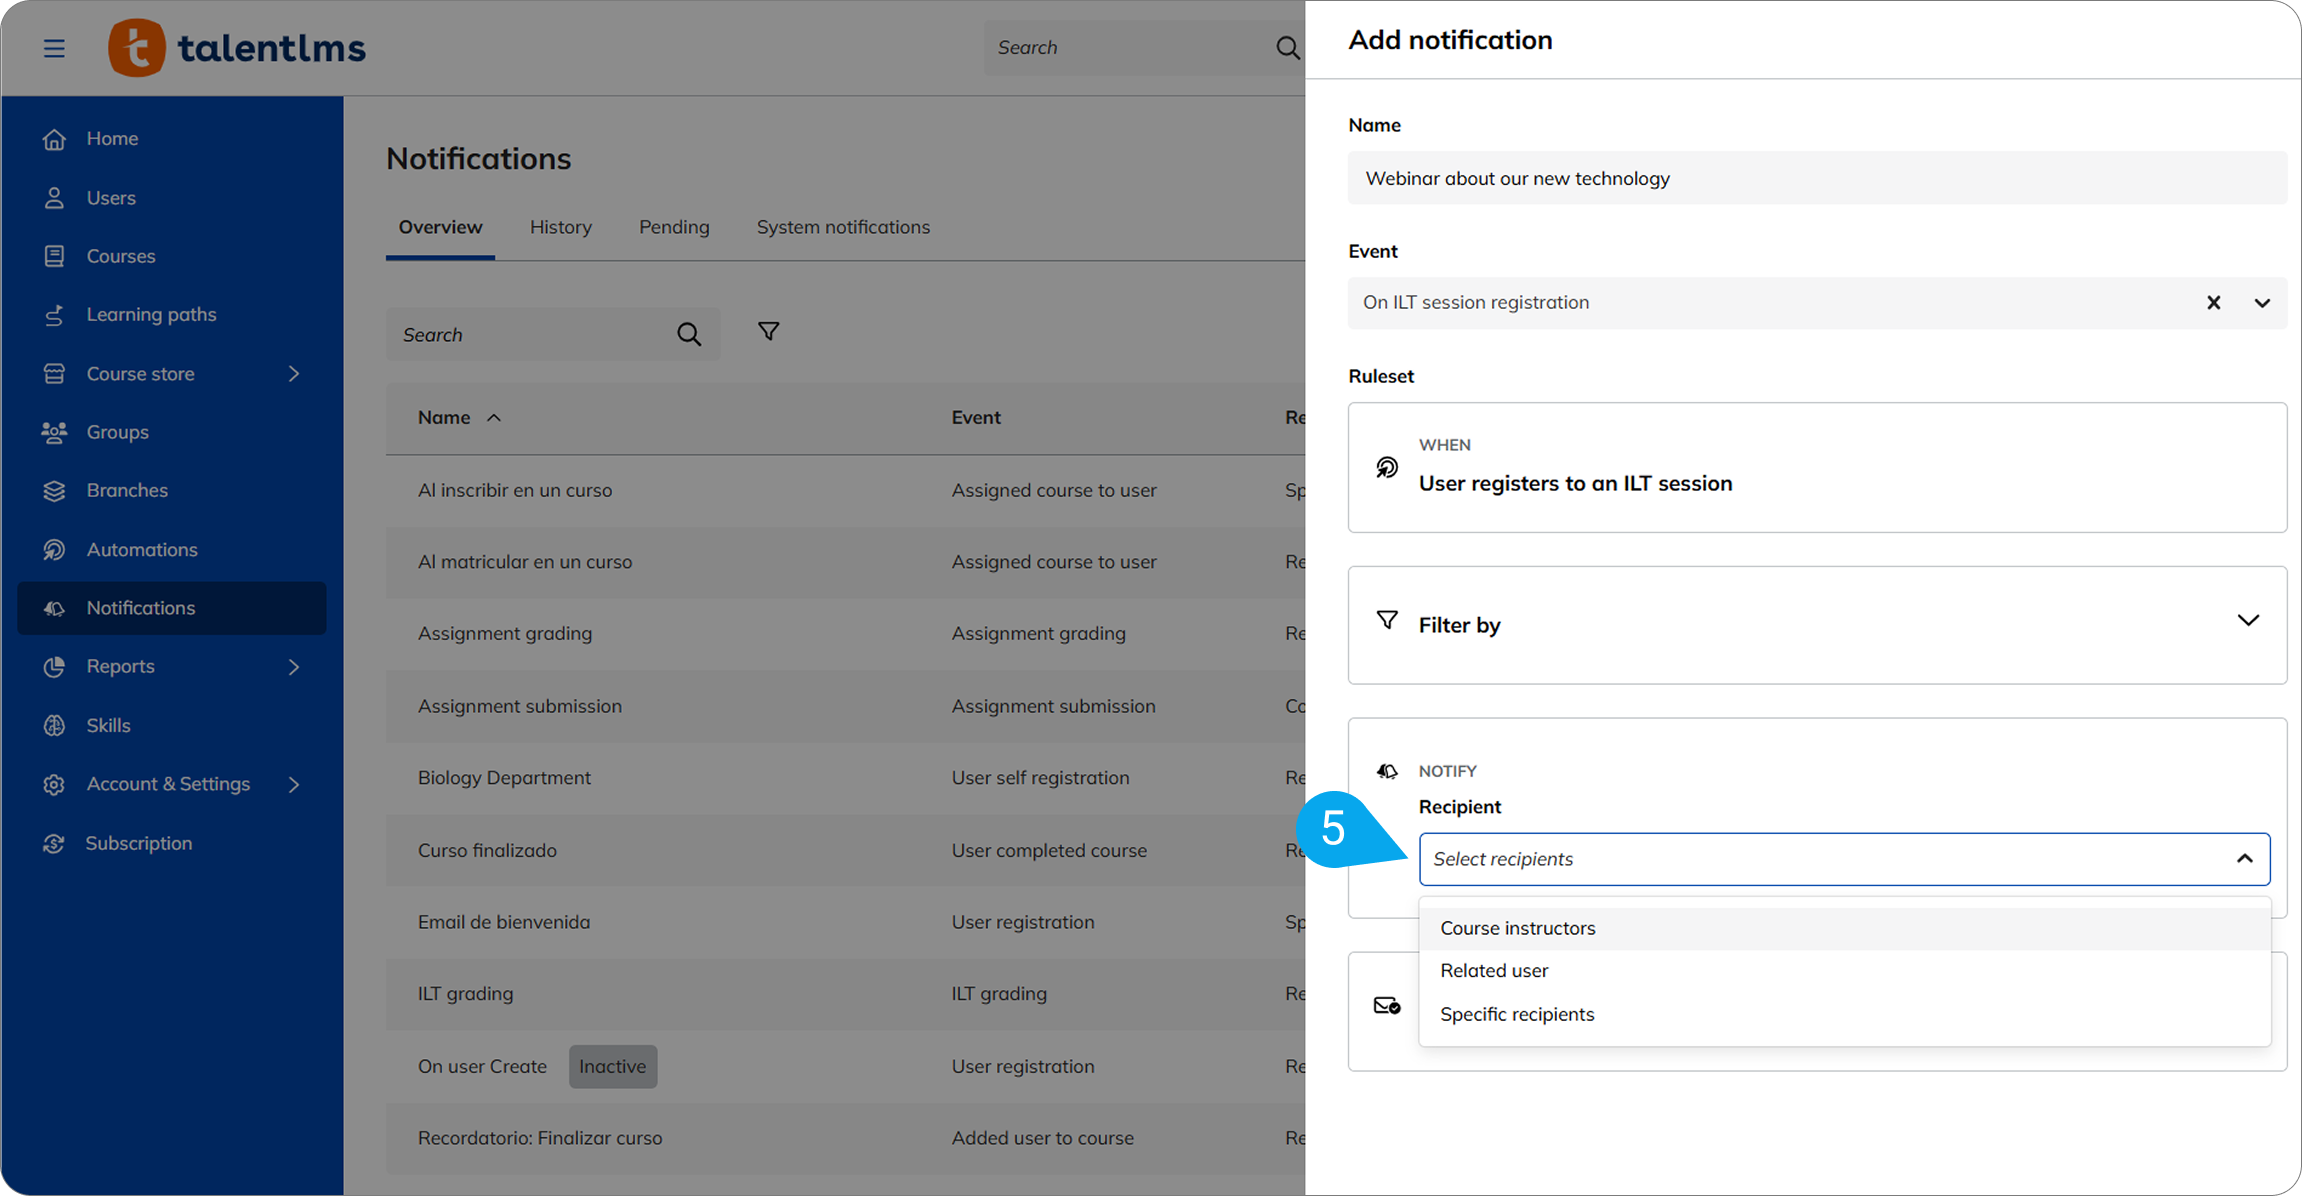Open Automations in the sidebar
Viewport: 2302px width, 1196px height.
[x=141, y=549]
